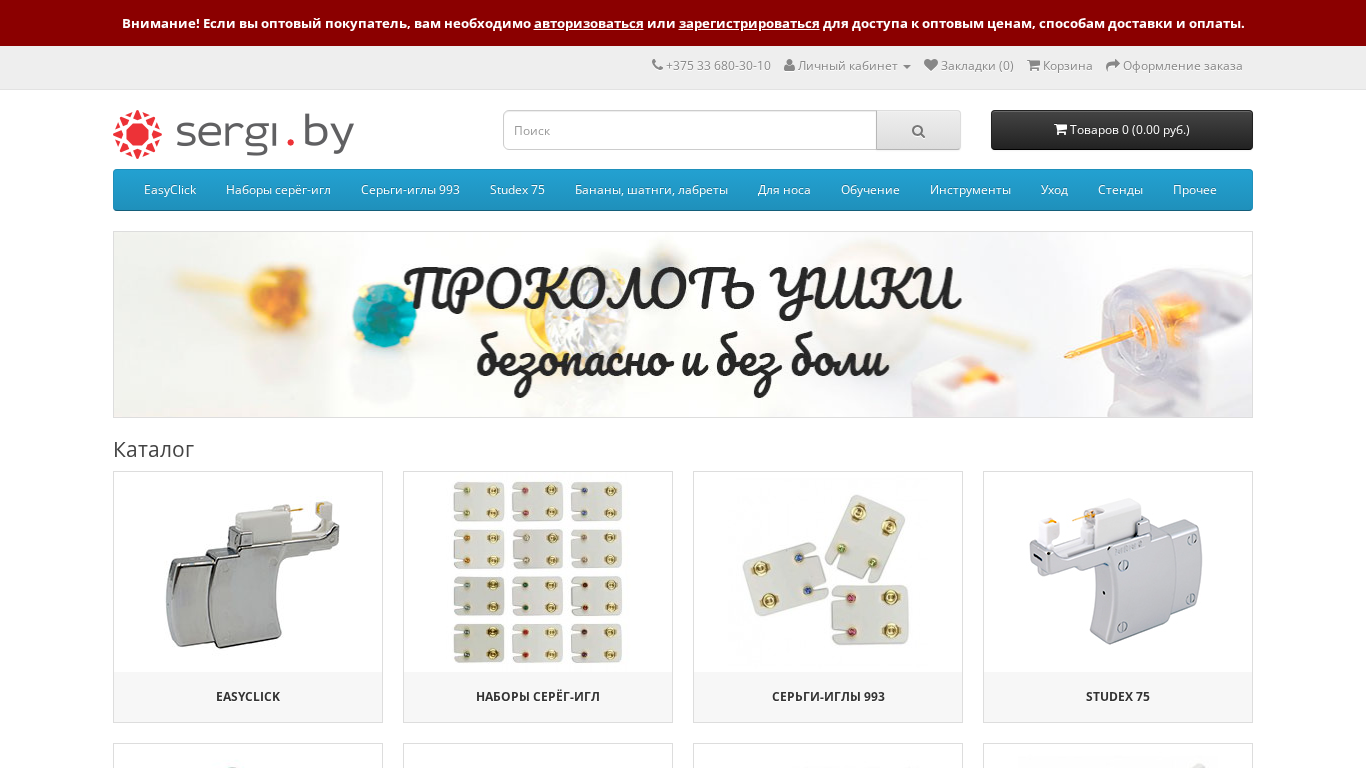Open the Товаров 0 (0.00 руб.) cart button
Viewport: 1366px width, 768px height.
1122,130
